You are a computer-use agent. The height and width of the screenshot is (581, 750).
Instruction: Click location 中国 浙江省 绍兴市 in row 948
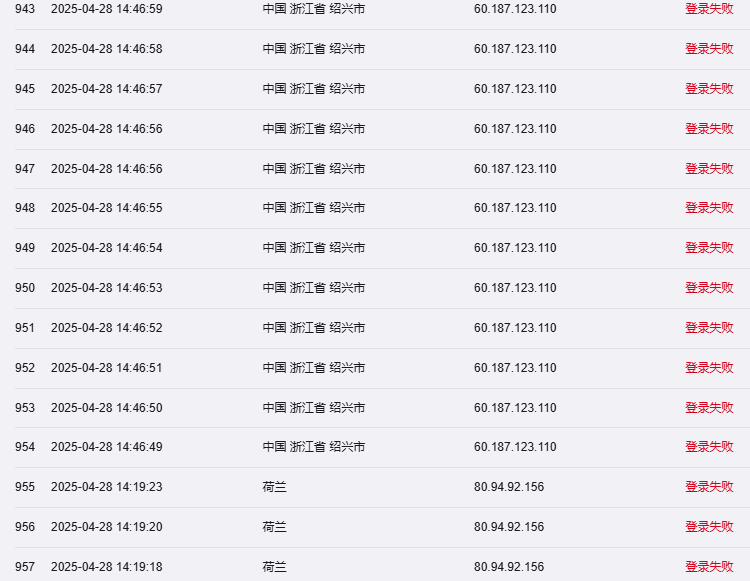click(x=314, y=208)
